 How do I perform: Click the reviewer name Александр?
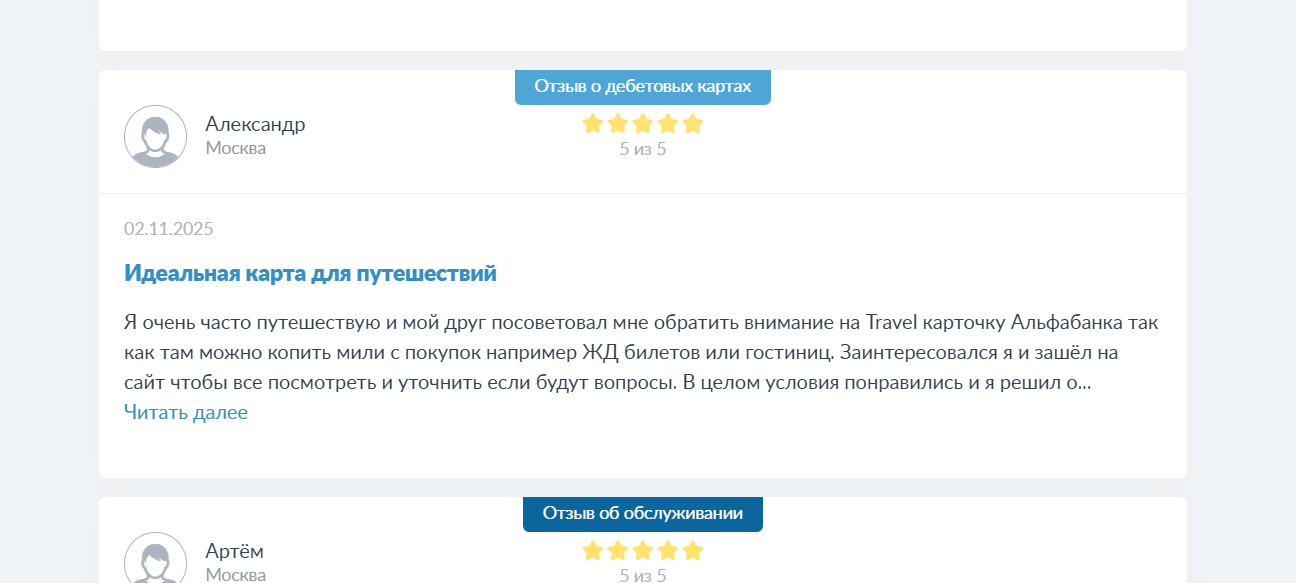[255, 124]
